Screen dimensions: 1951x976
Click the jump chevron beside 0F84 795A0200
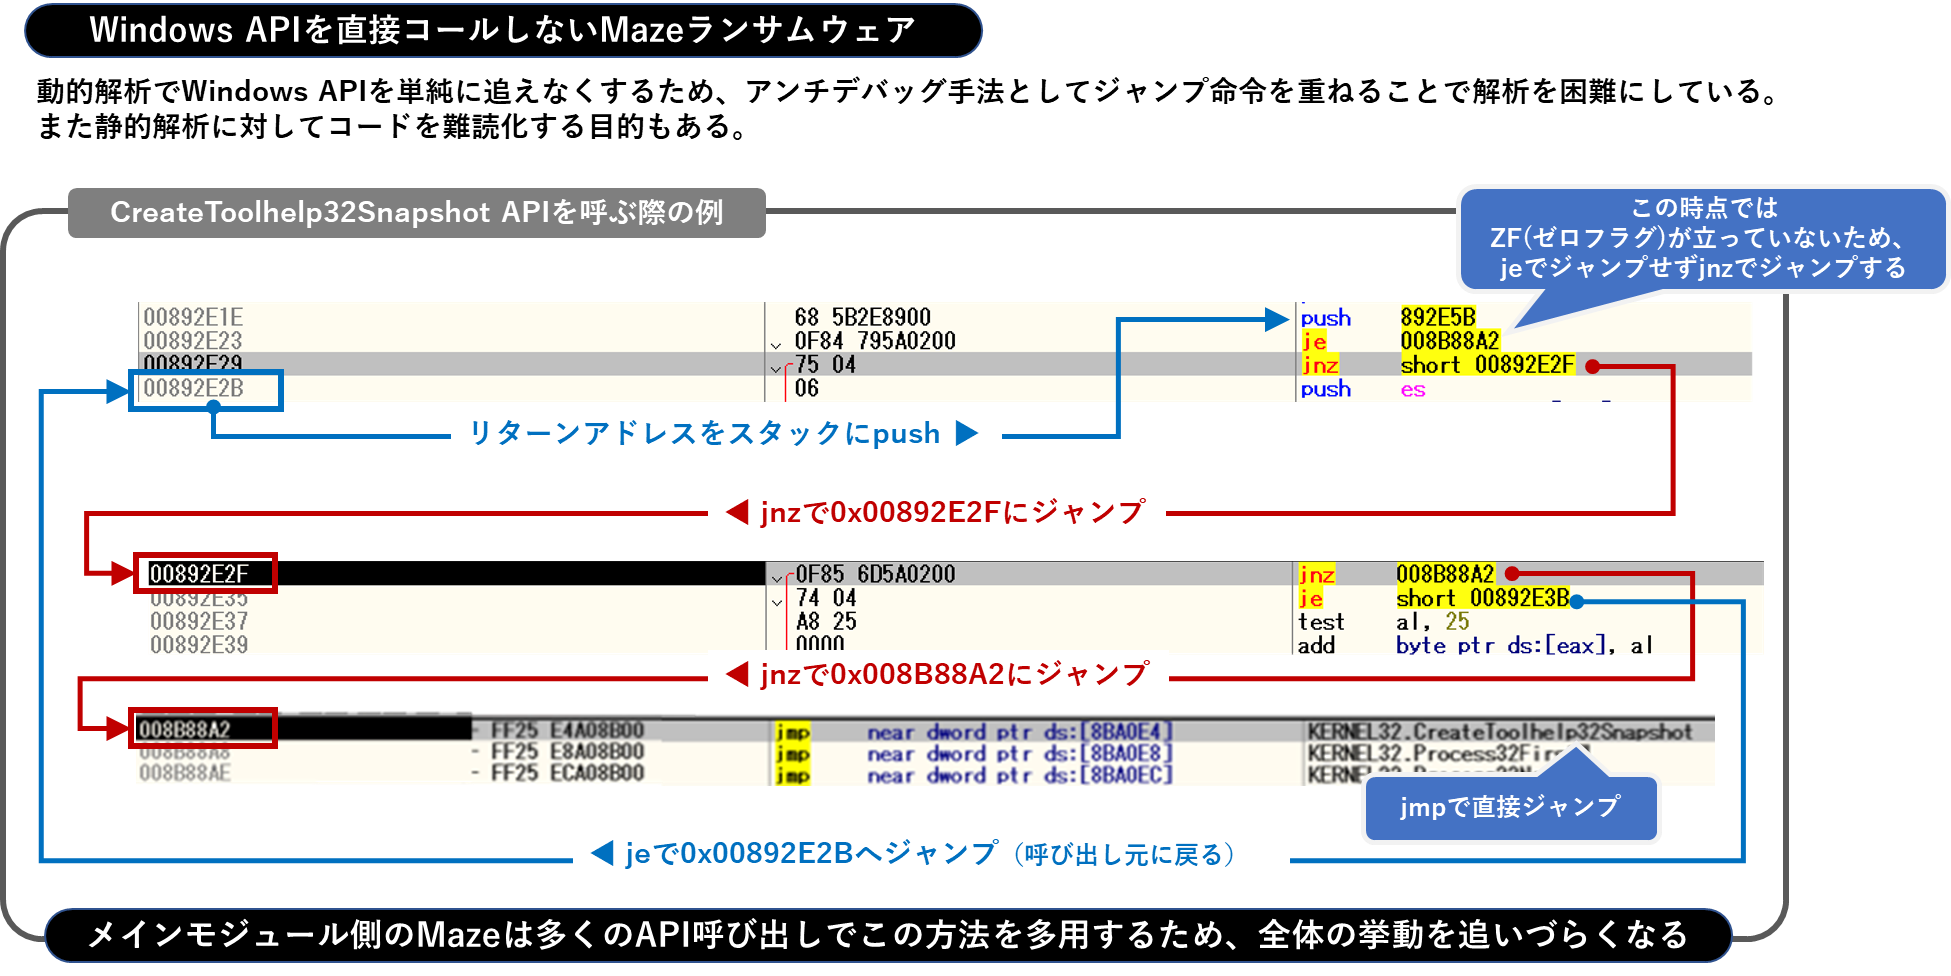tap(776, 345)
